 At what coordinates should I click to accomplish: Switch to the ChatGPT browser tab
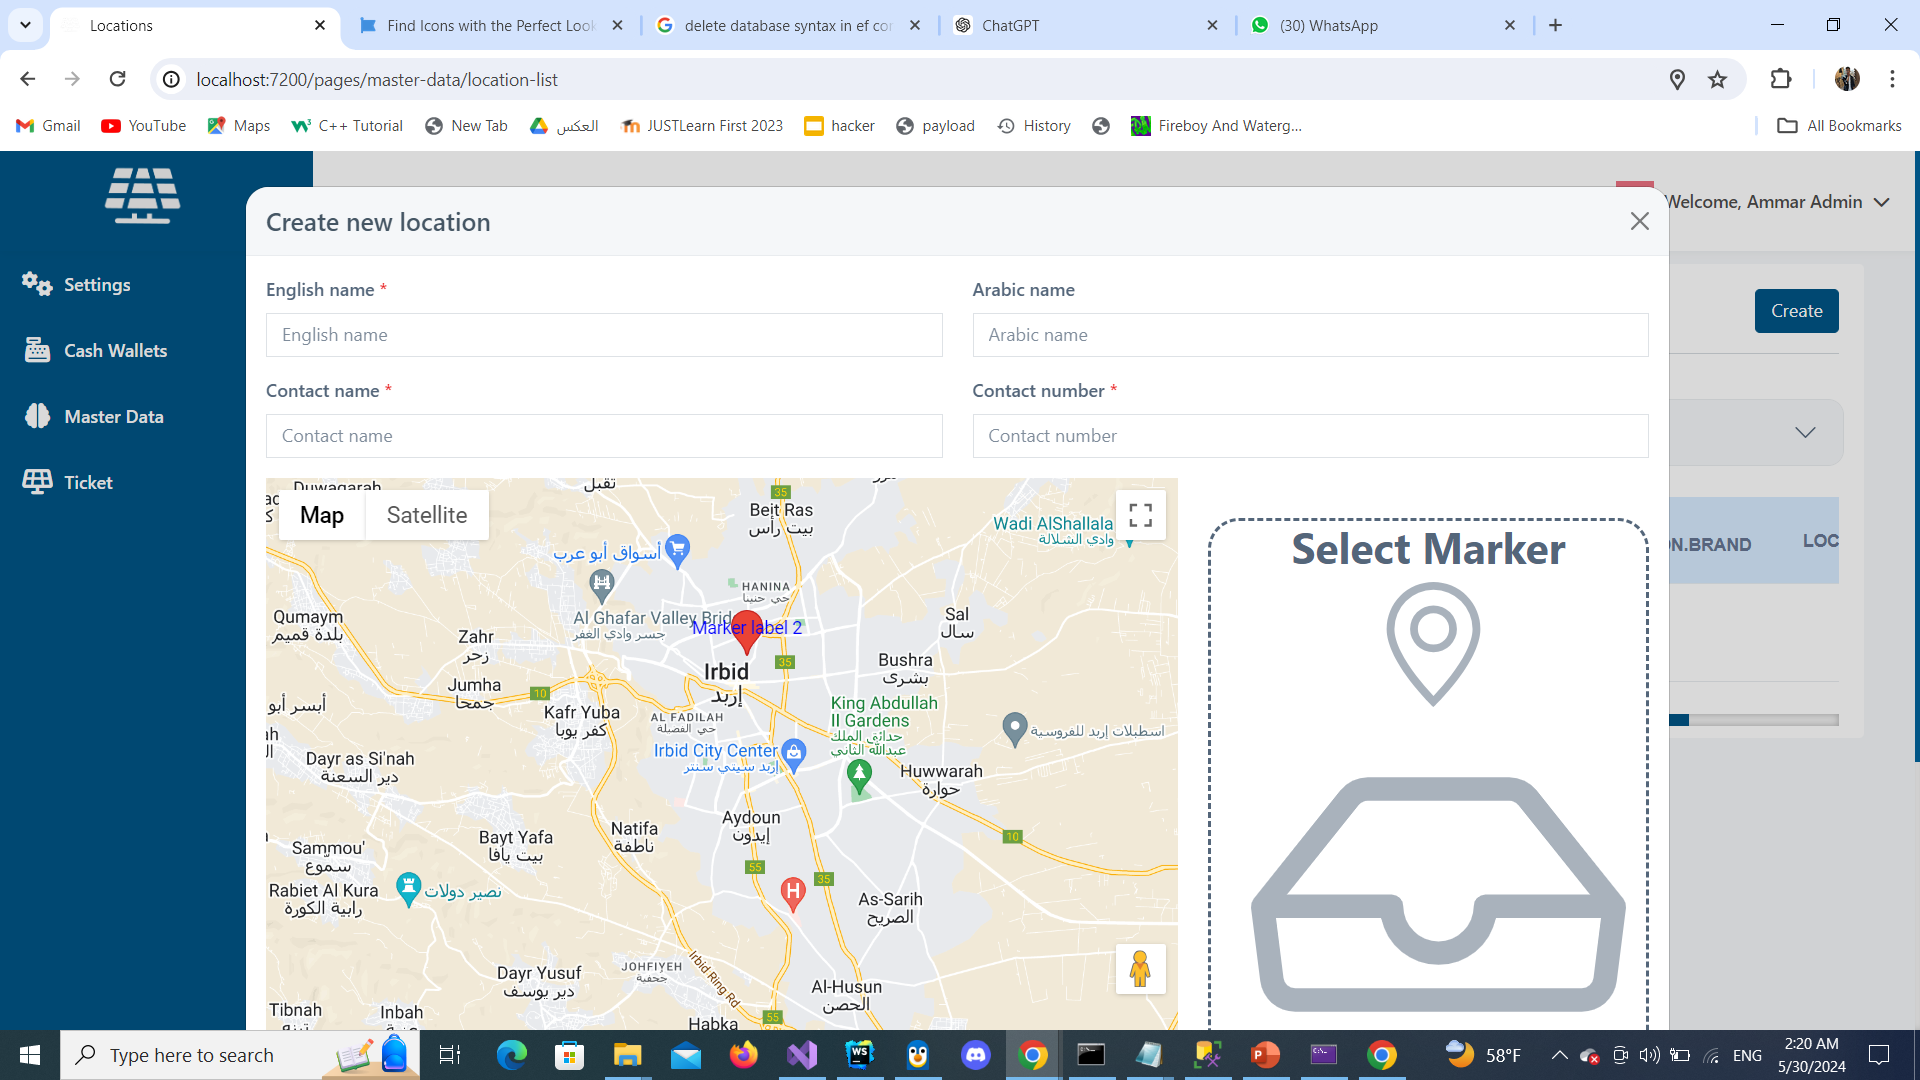tap(1010, 26)
